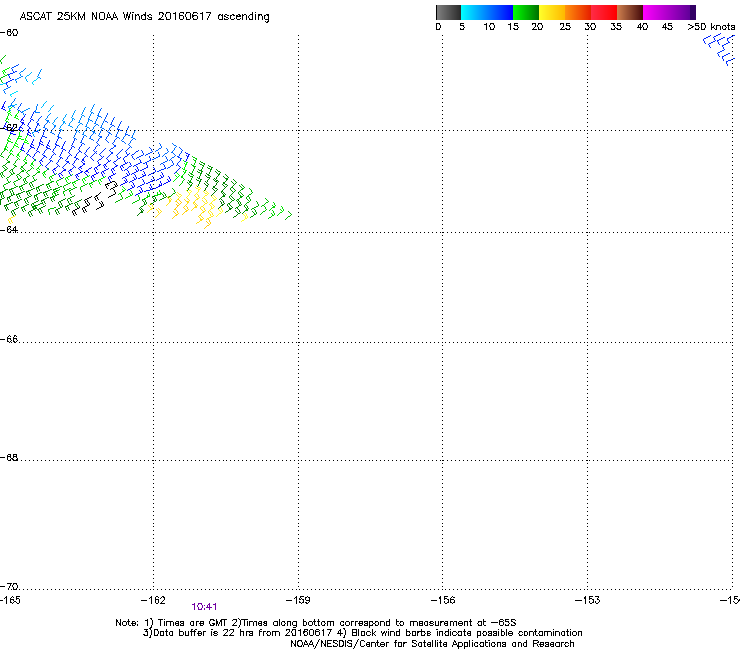Click the plot title 'ASCAT 25KM NOAA Winds 20160617 ascending'

pos(144,17)
